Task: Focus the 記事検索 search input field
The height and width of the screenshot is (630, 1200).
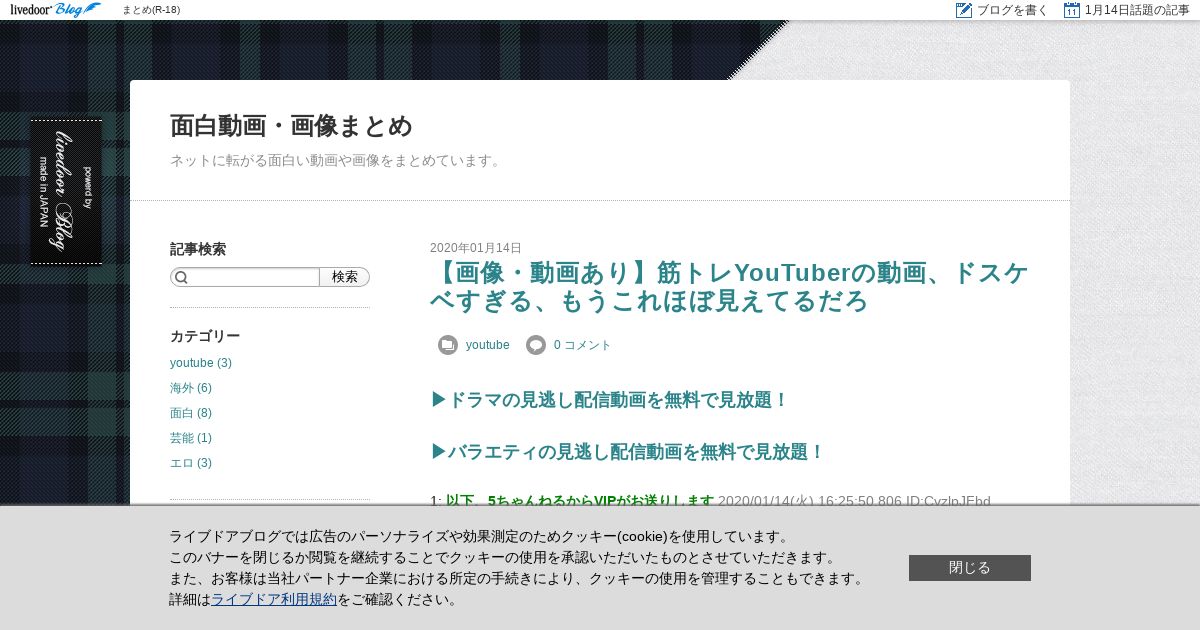Action: pyautogui.click(x=245, y=277)
